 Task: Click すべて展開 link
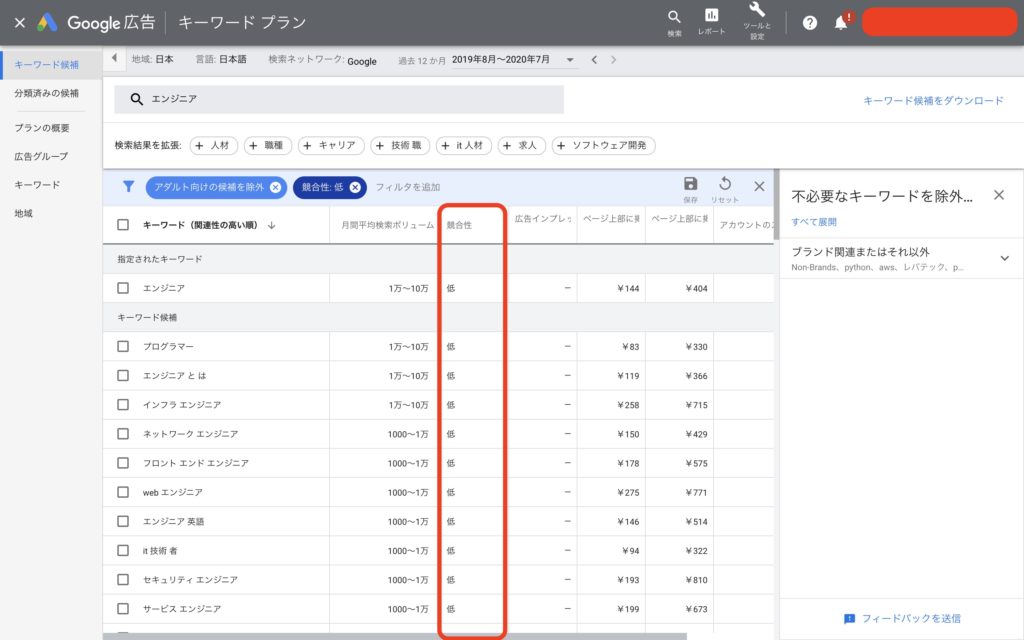click(x=814, y=222)
